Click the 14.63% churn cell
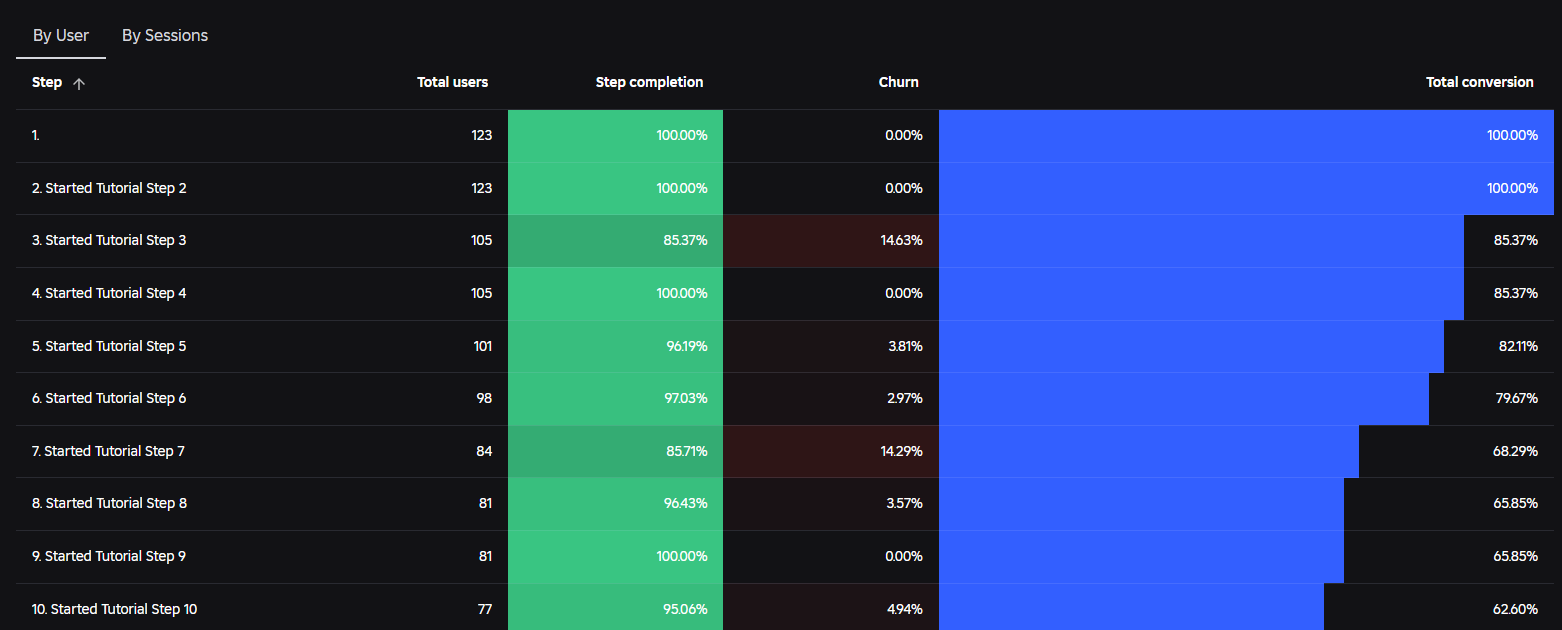Screen dimensions: 1562x630 coord(831,241)
